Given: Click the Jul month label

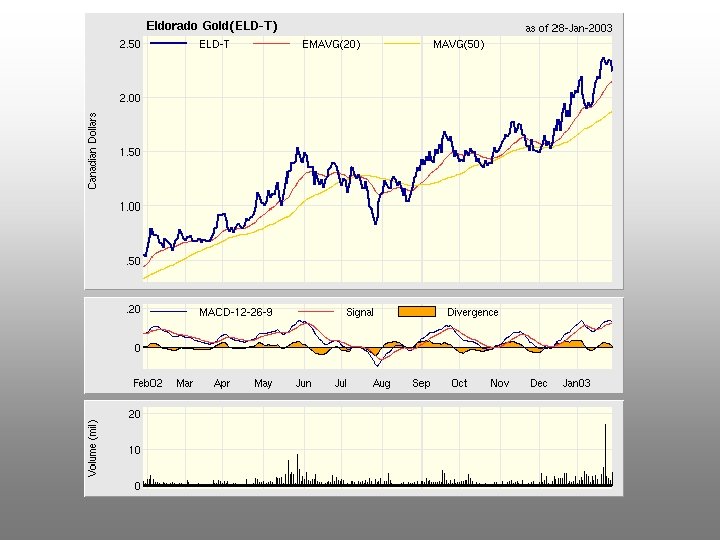Looking at the screenshot, I should point(340,383).
